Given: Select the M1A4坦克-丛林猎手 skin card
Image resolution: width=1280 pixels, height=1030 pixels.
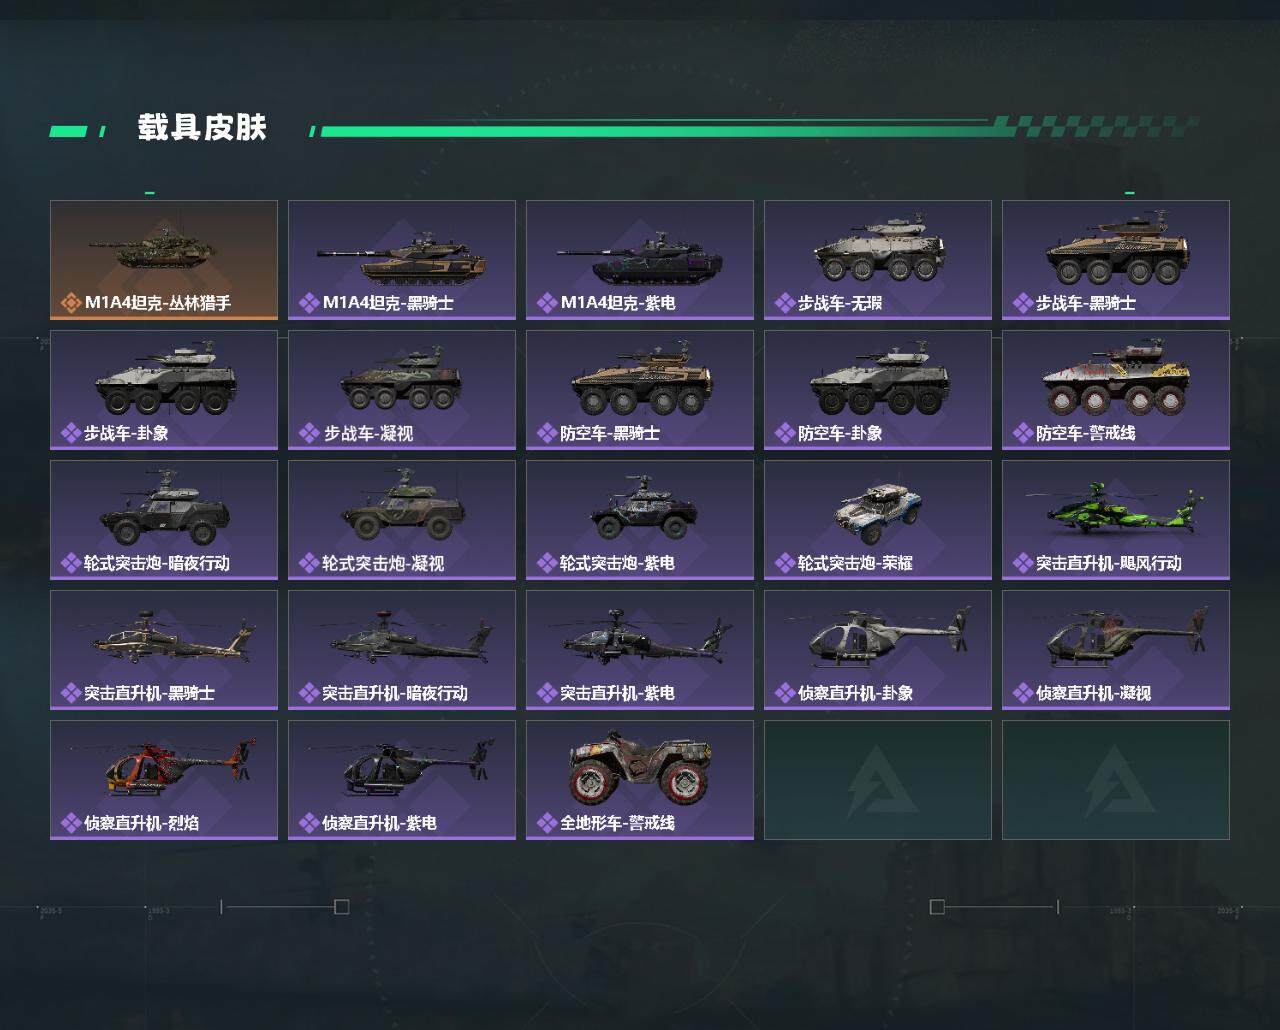Looking at the screenshot, I should click(x=164, y=260).
